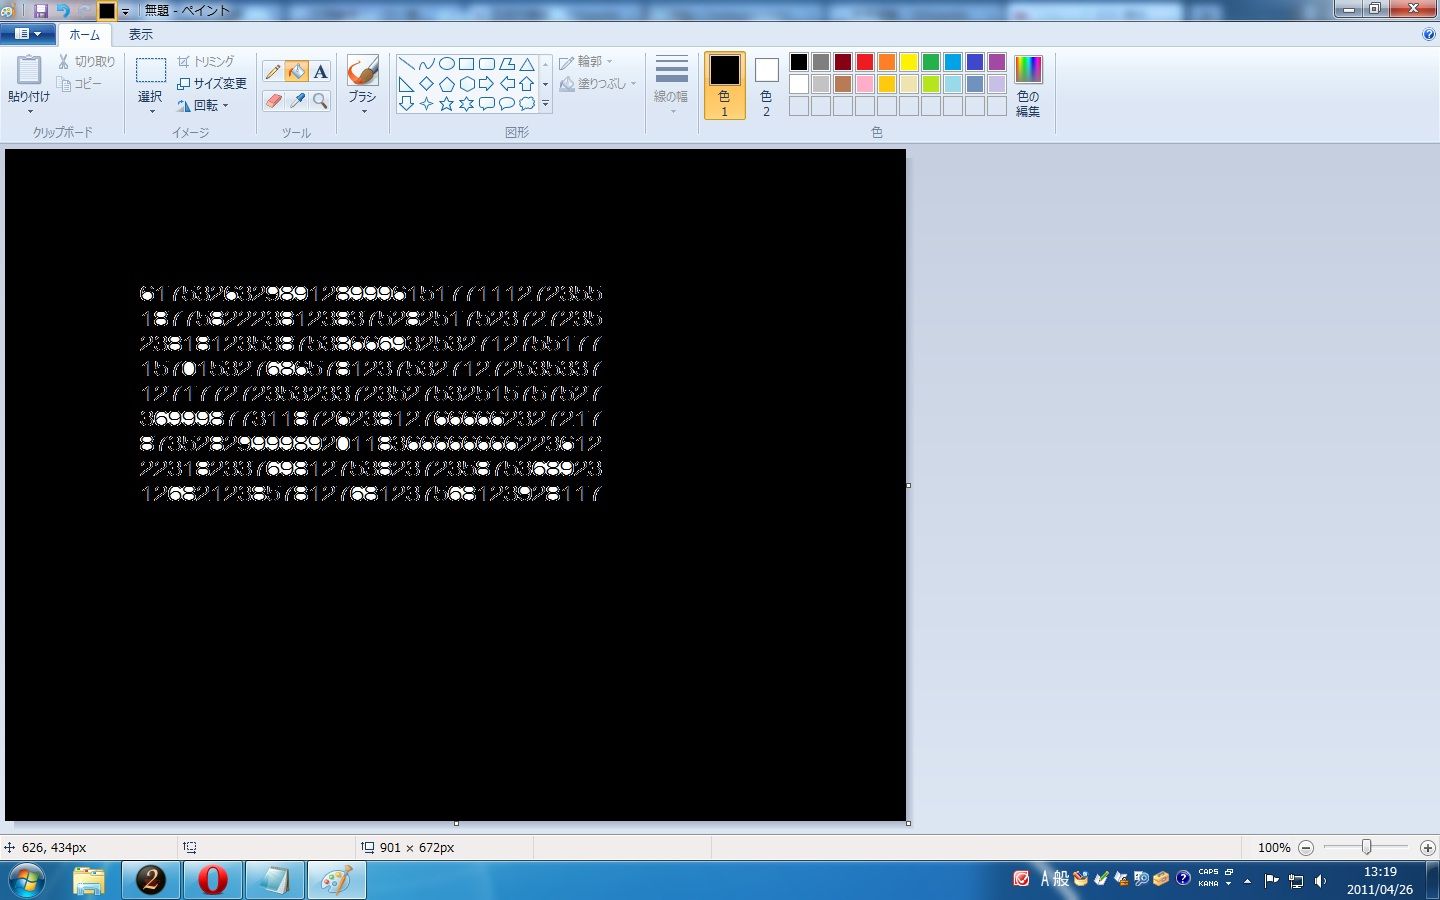Open the 輪郭 outline dropdown
Viewport: 1440px width, 900px height.
(586, 62)
